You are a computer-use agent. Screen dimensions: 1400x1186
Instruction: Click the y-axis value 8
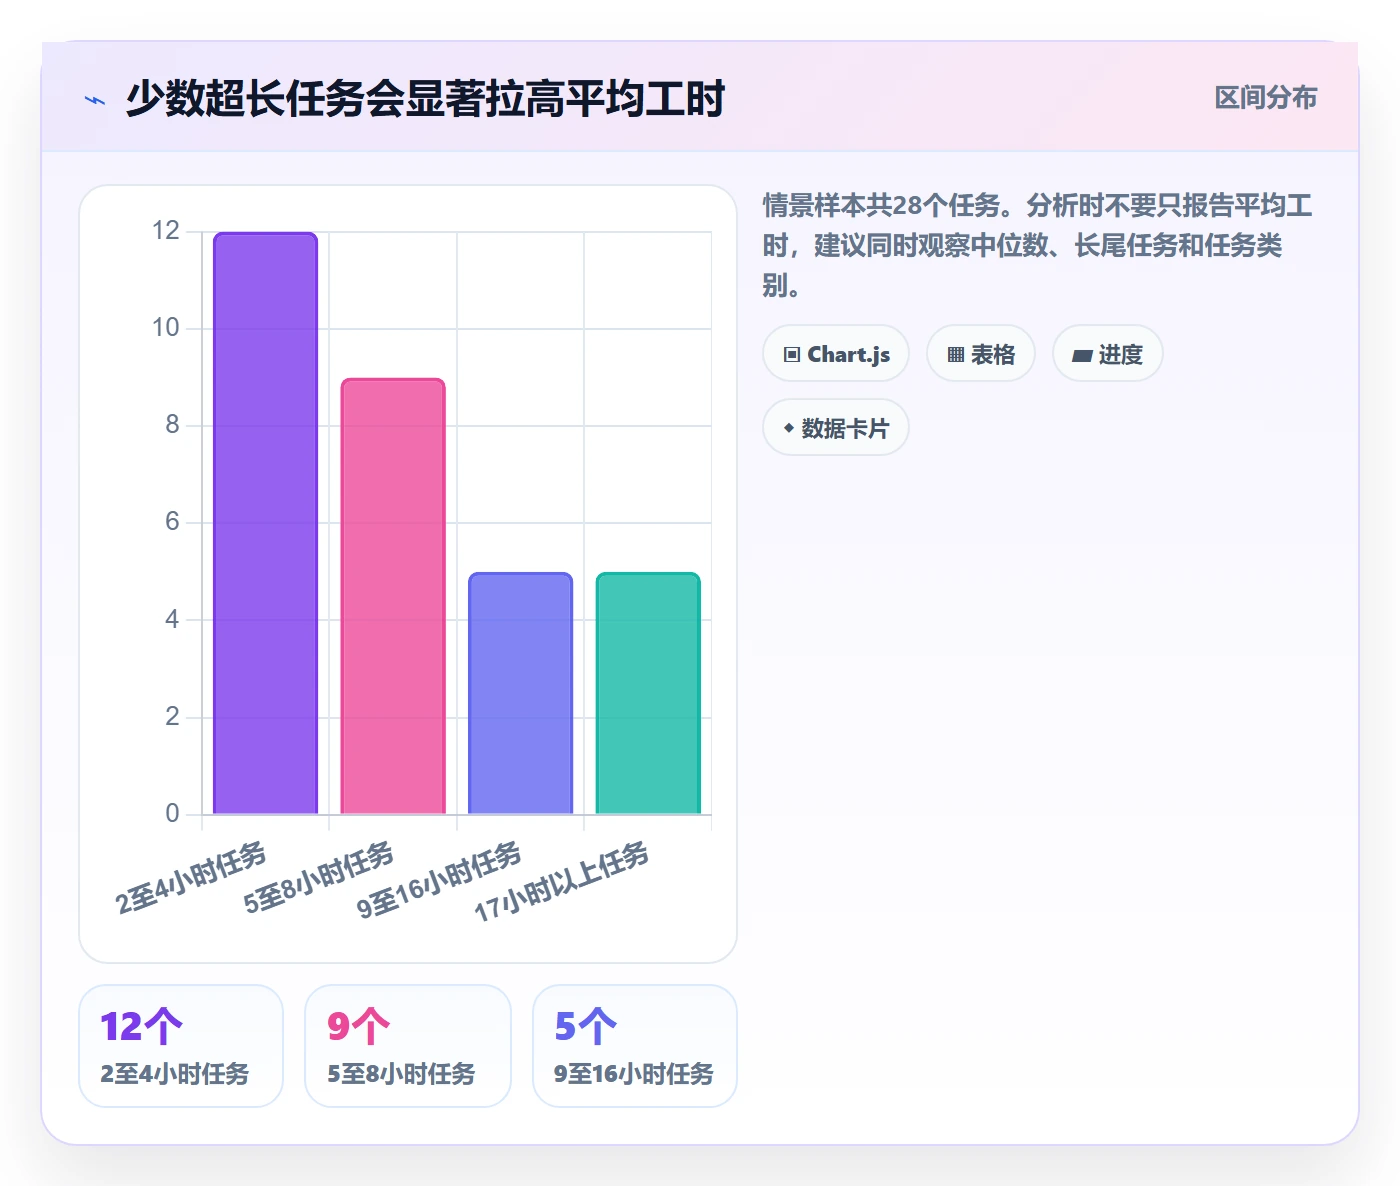tap(173, 425)
